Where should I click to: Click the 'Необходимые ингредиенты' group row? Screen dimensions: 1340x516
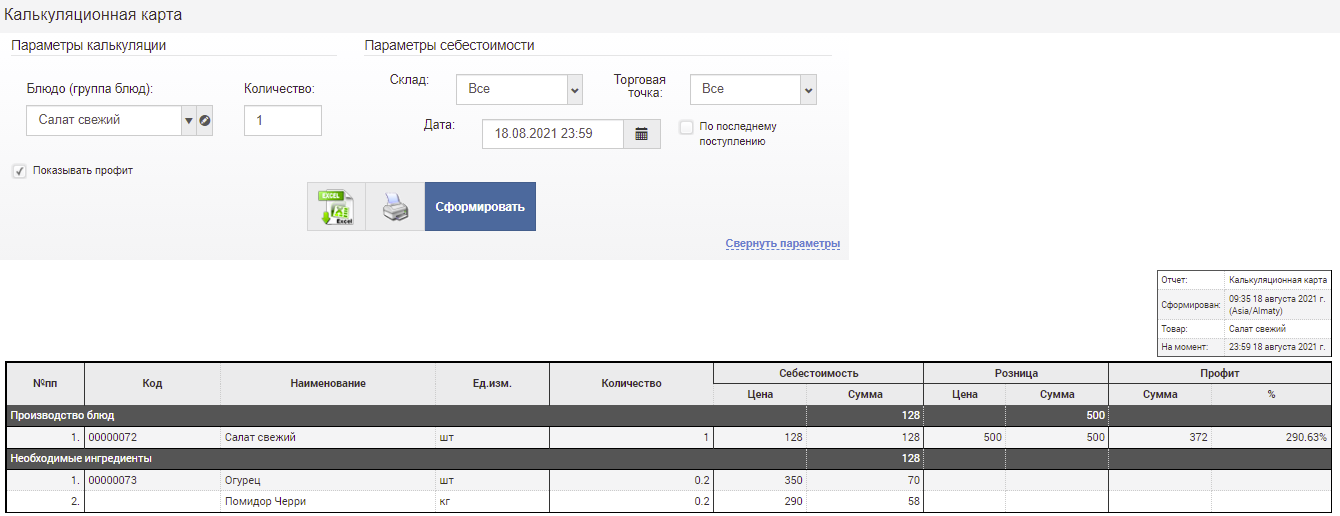tap(80, 459)
